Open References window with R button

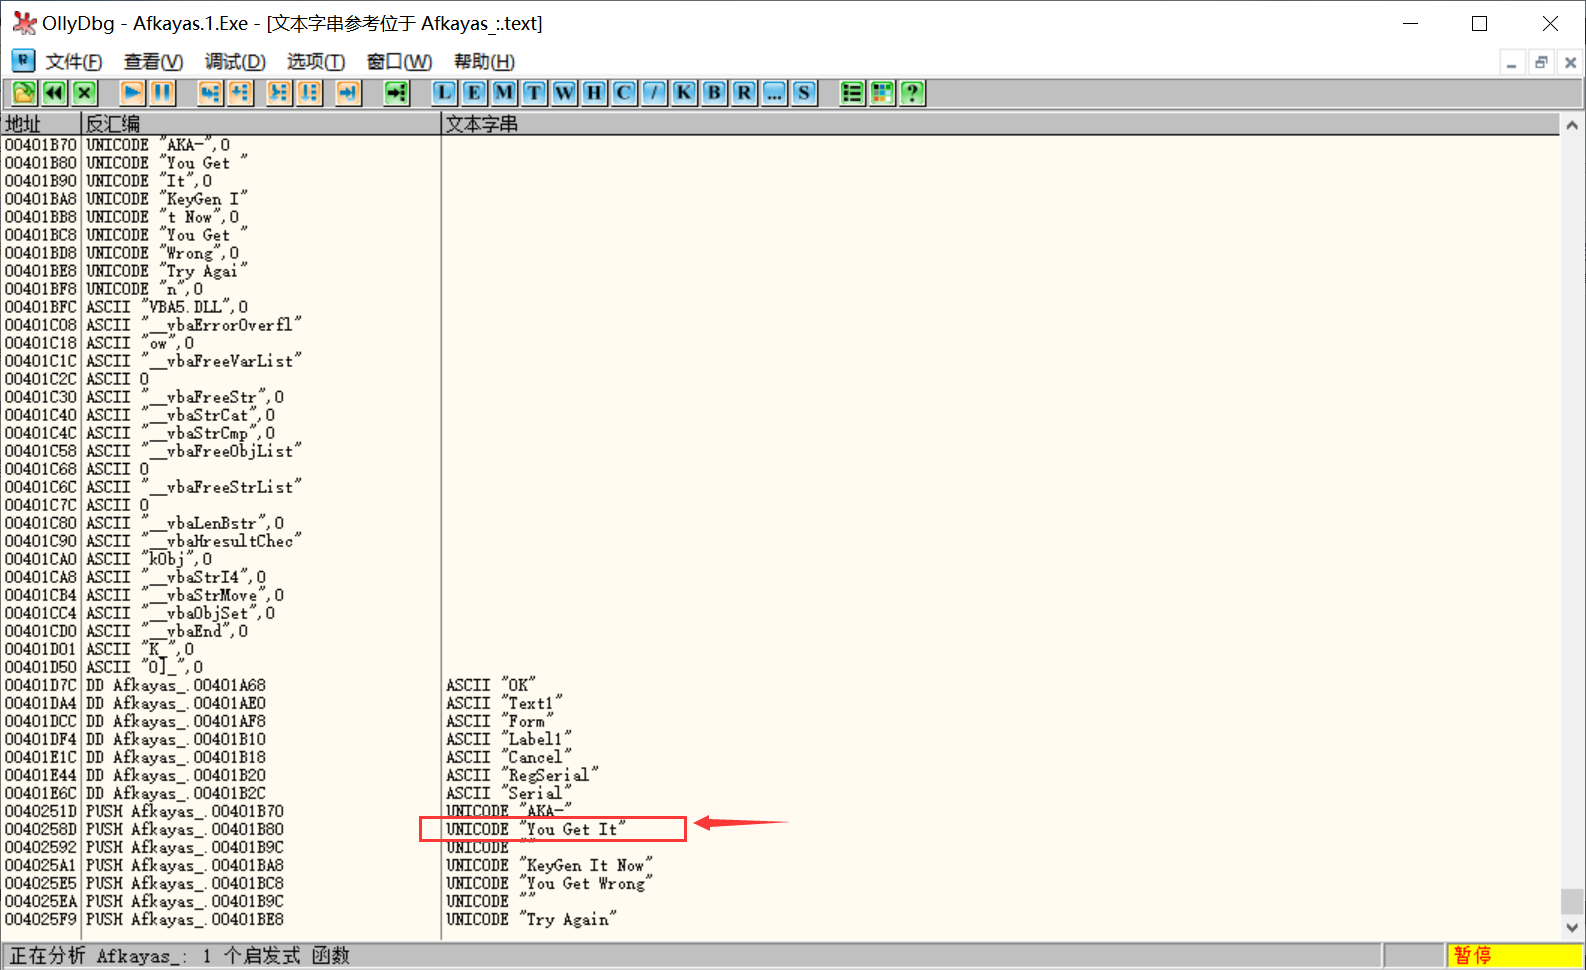(x=744, y=93)
